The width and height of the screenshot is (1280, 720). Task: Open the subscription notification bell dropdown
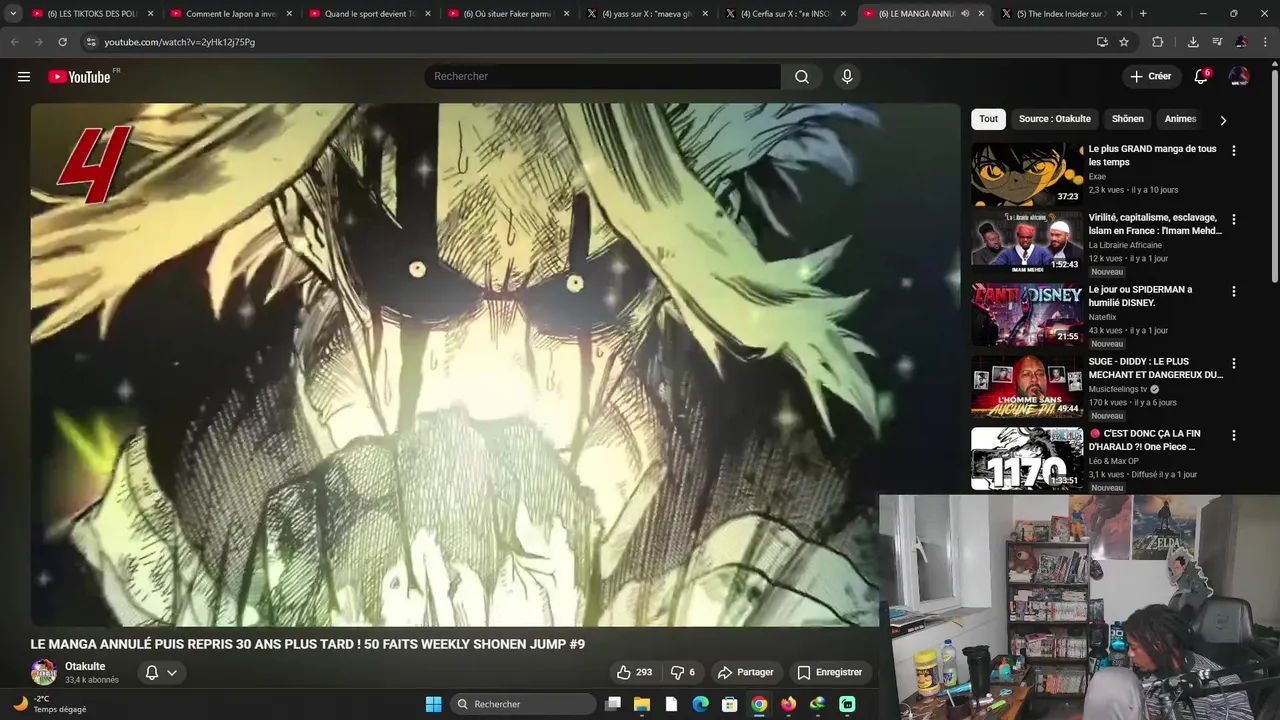[x=161, y=672]
